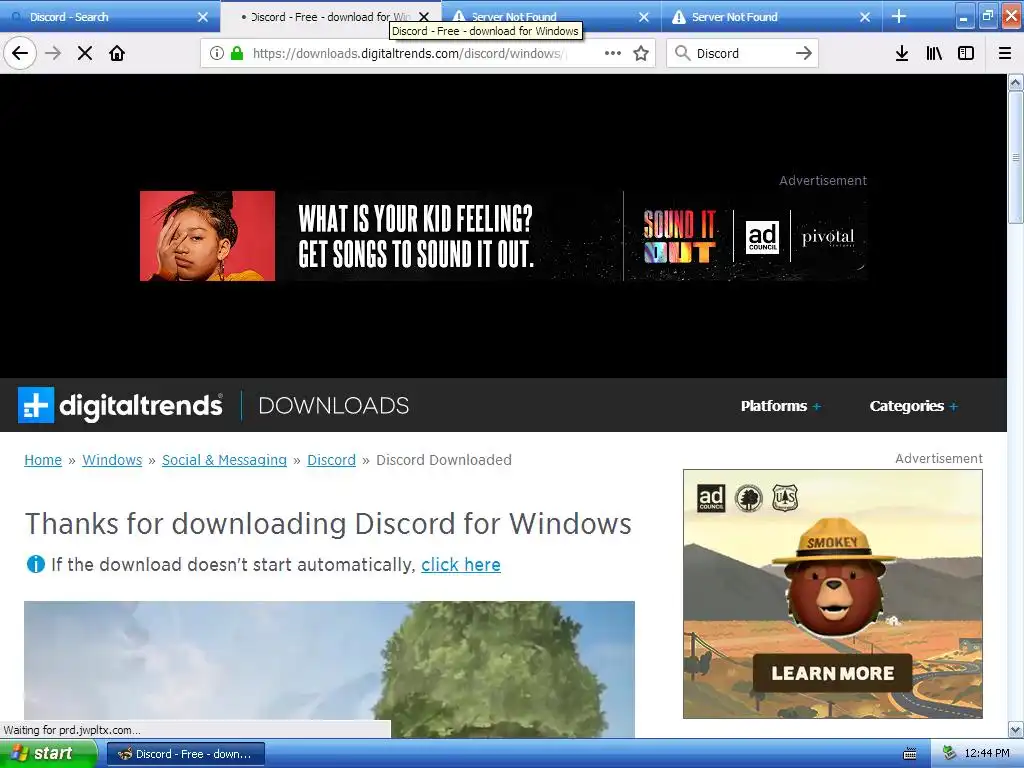Close the Discord - Search tab

click(x=203, y=17)
